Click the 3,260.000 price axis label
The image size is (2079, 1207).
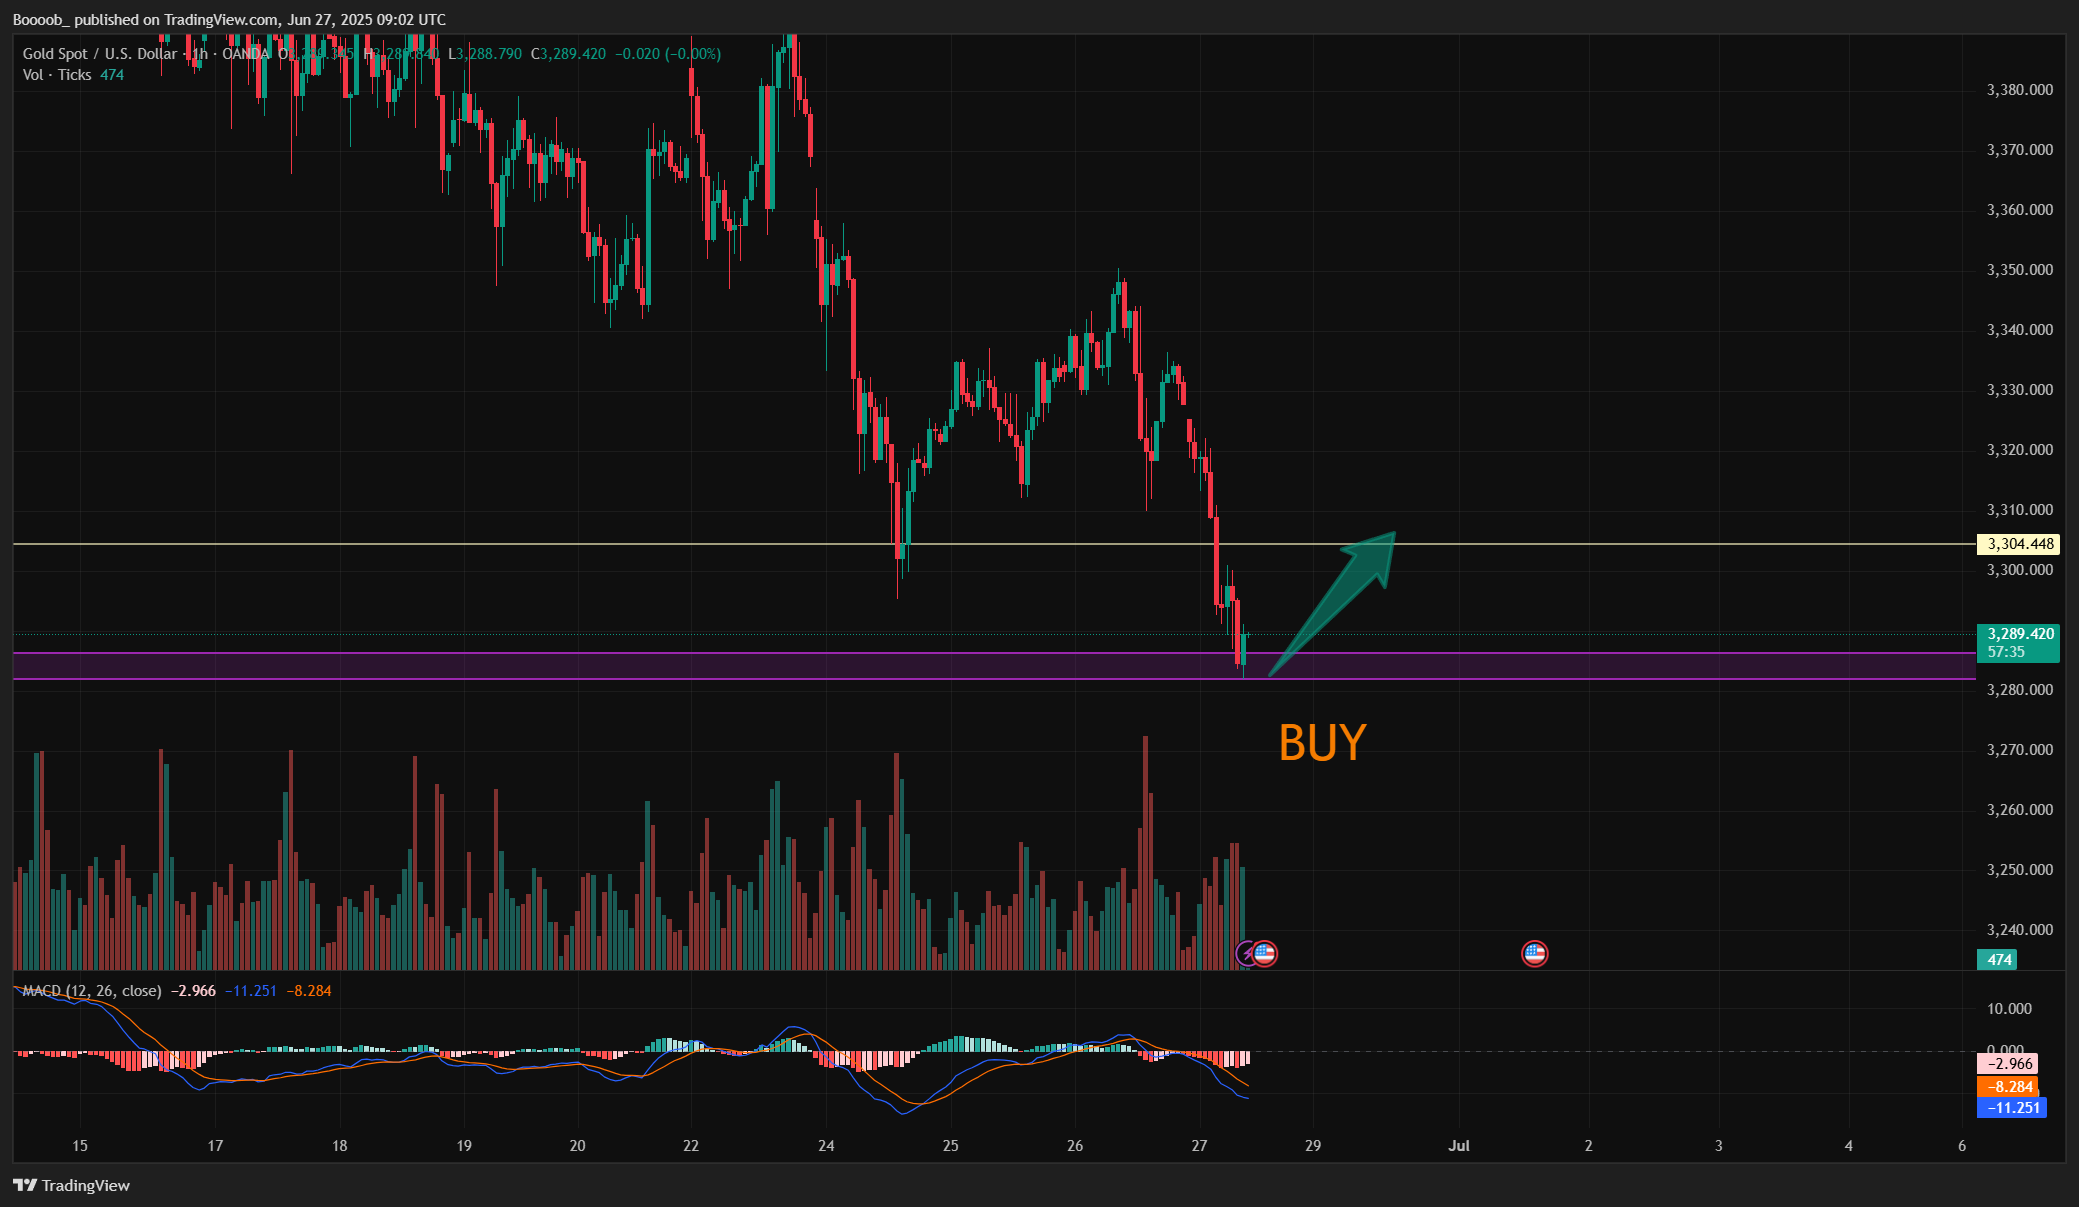coord(2020,810)
